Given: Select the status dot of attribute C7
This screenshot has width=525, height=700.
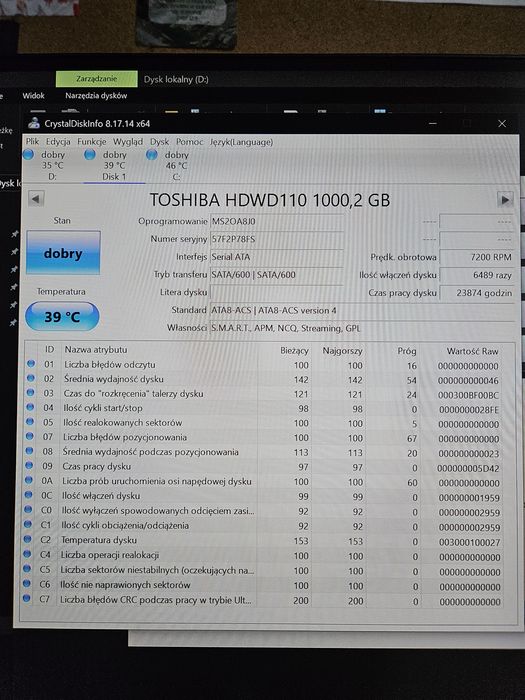Looking at the screenshot, I should (x=27, y=598).
